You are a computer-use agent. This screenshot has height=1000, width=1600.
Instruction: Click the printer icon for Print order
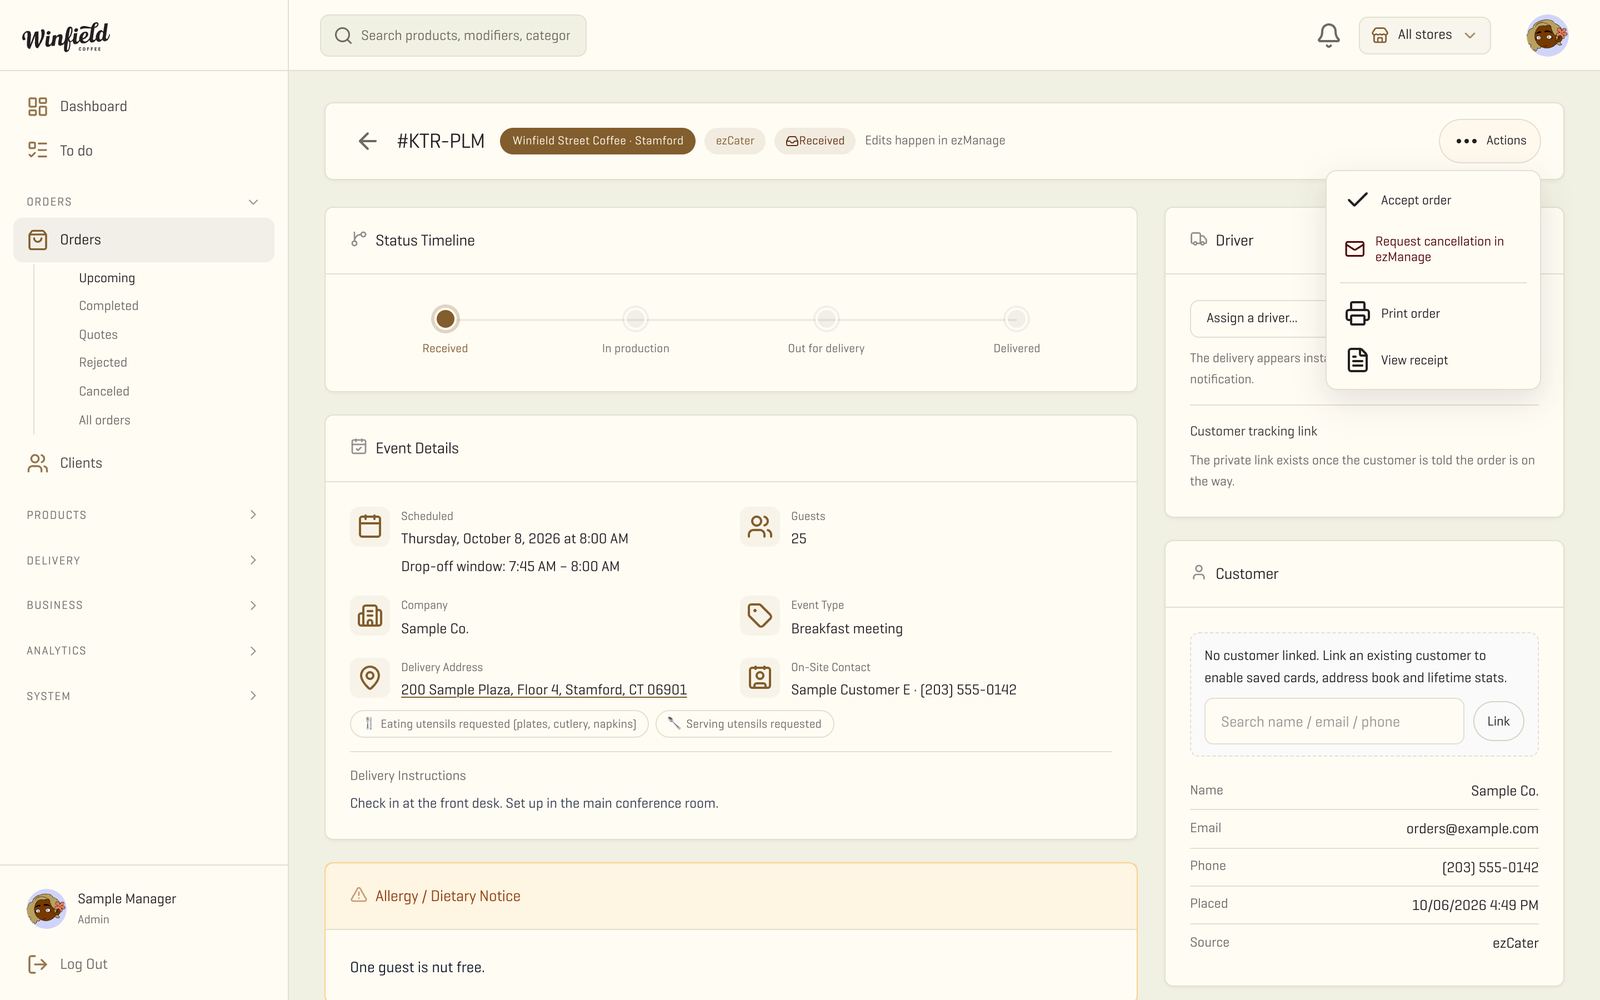[x=1357, y=313]
